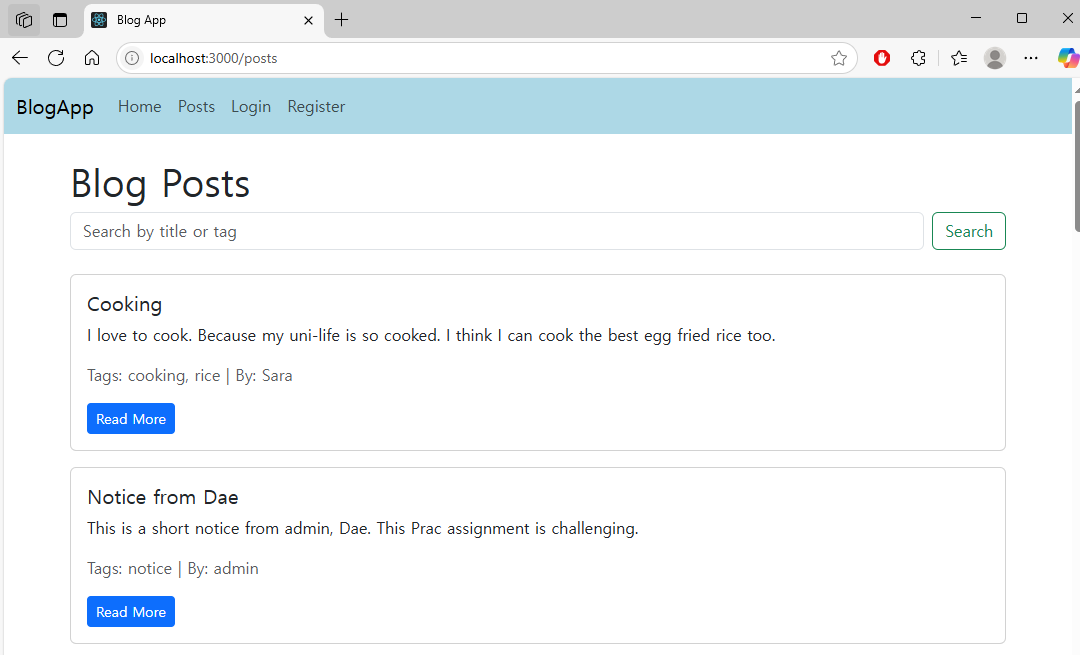Open the Login nav link

click(251, 107)
